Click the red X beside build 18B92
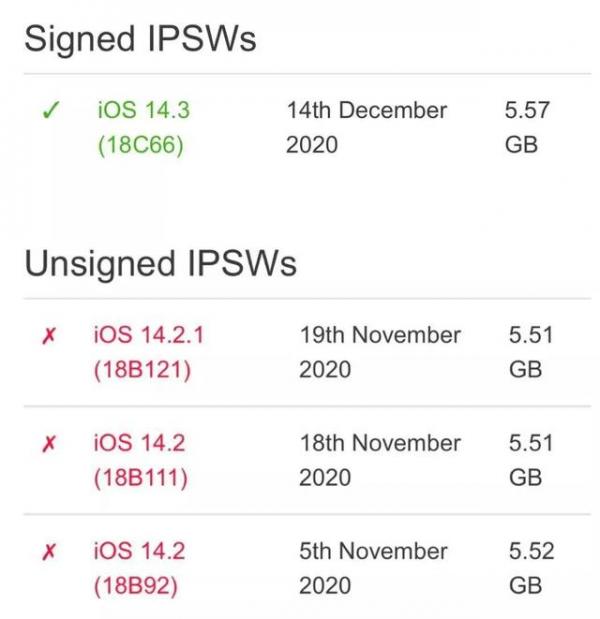The width and height of the screenshot is (600, 619). 49,552
